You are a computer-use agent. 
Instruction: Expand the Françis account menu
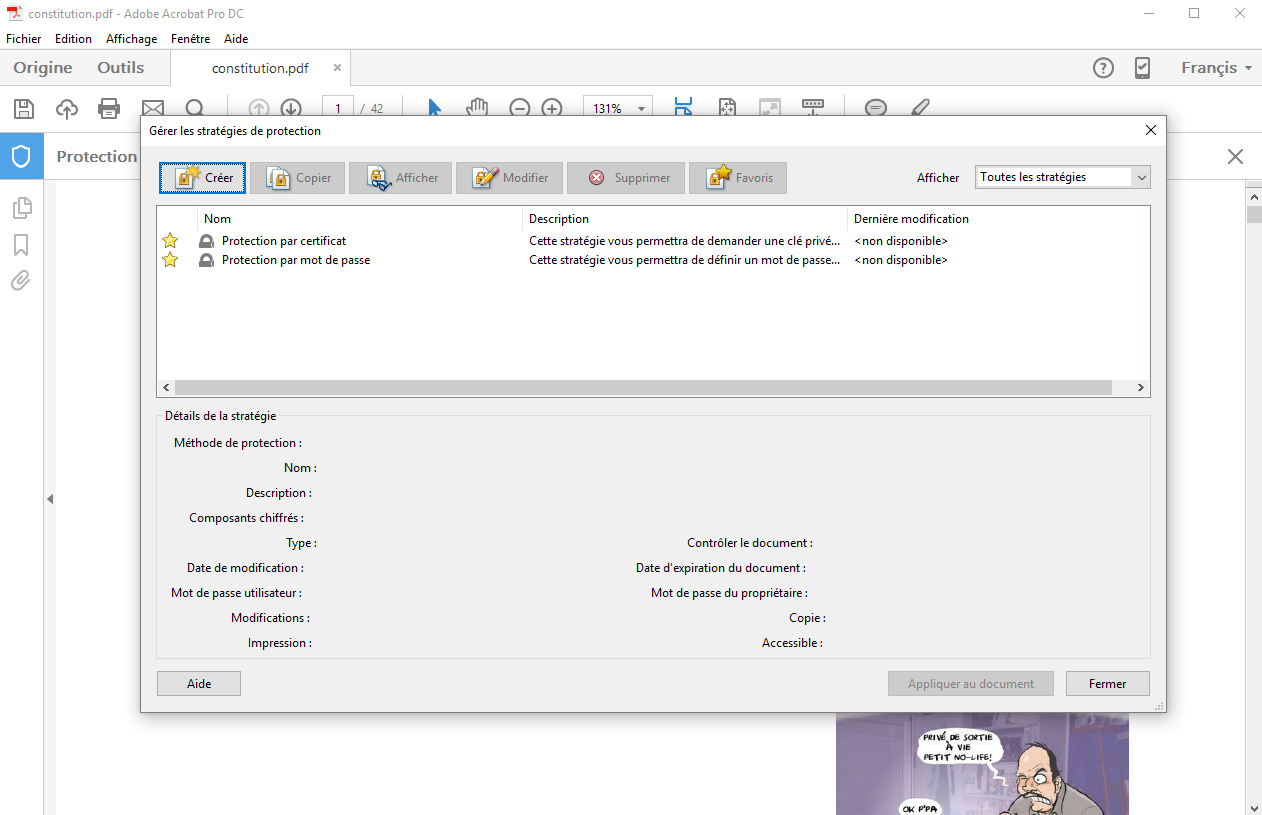1216,68
